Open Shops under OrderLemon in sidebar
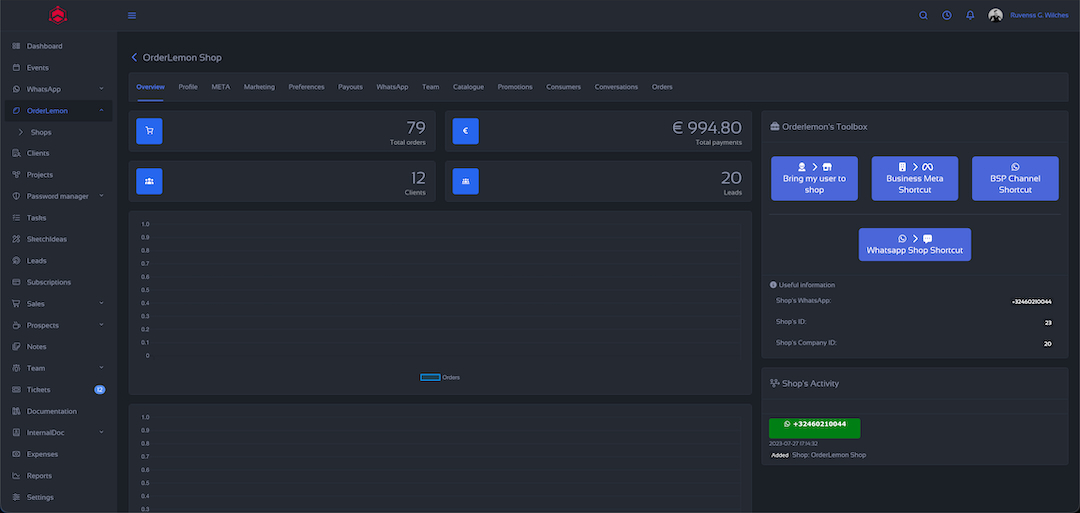This screenshot has width=1080, height=513. point(41,132)
